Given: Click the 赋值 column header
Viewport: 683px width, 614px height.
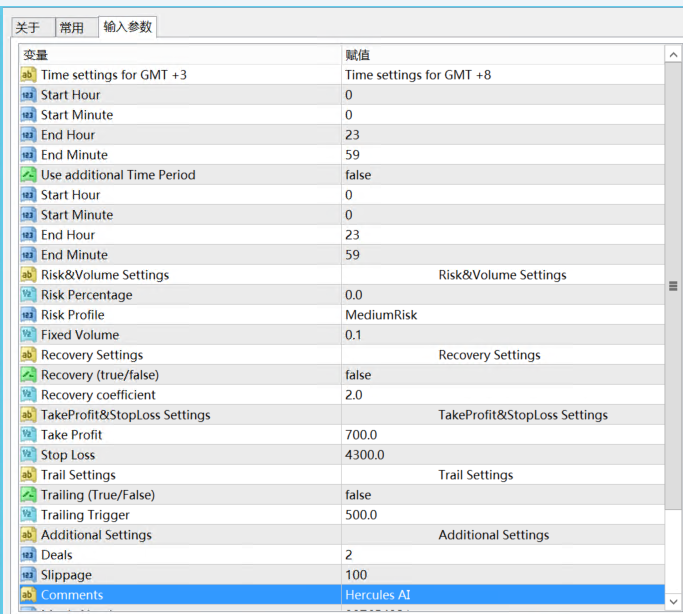Looking at the screenshot, I should [503, 55].
